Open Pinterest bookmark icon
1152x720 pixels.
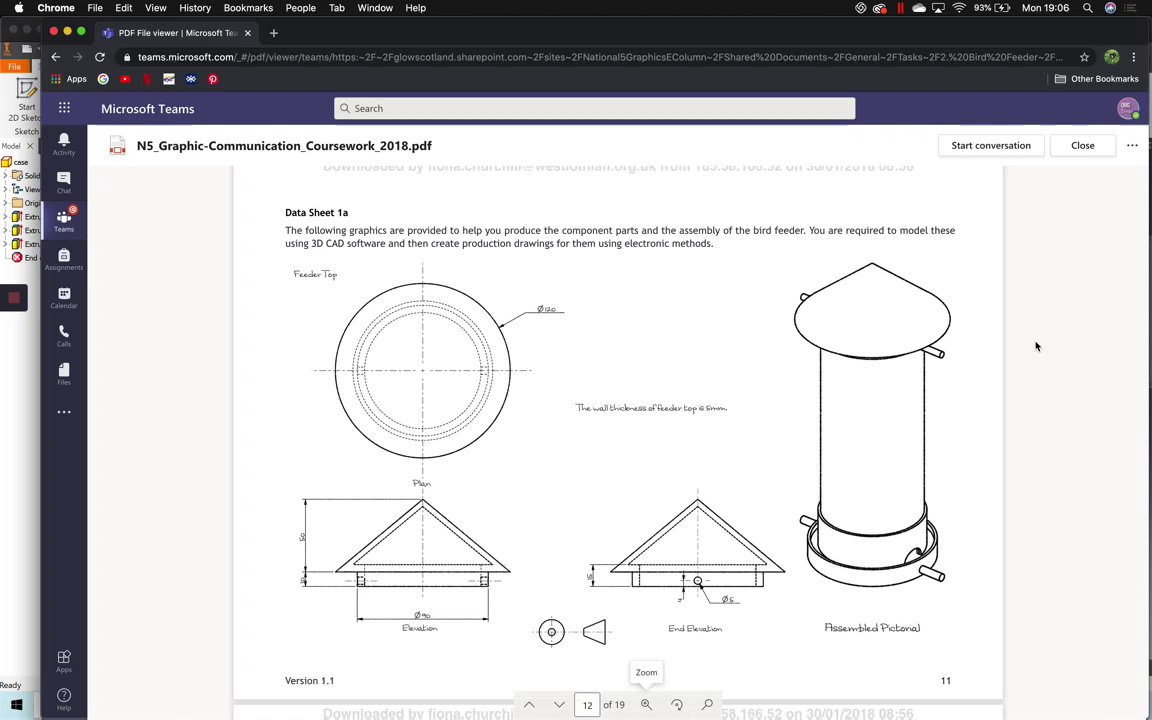(x=213, y=79)
